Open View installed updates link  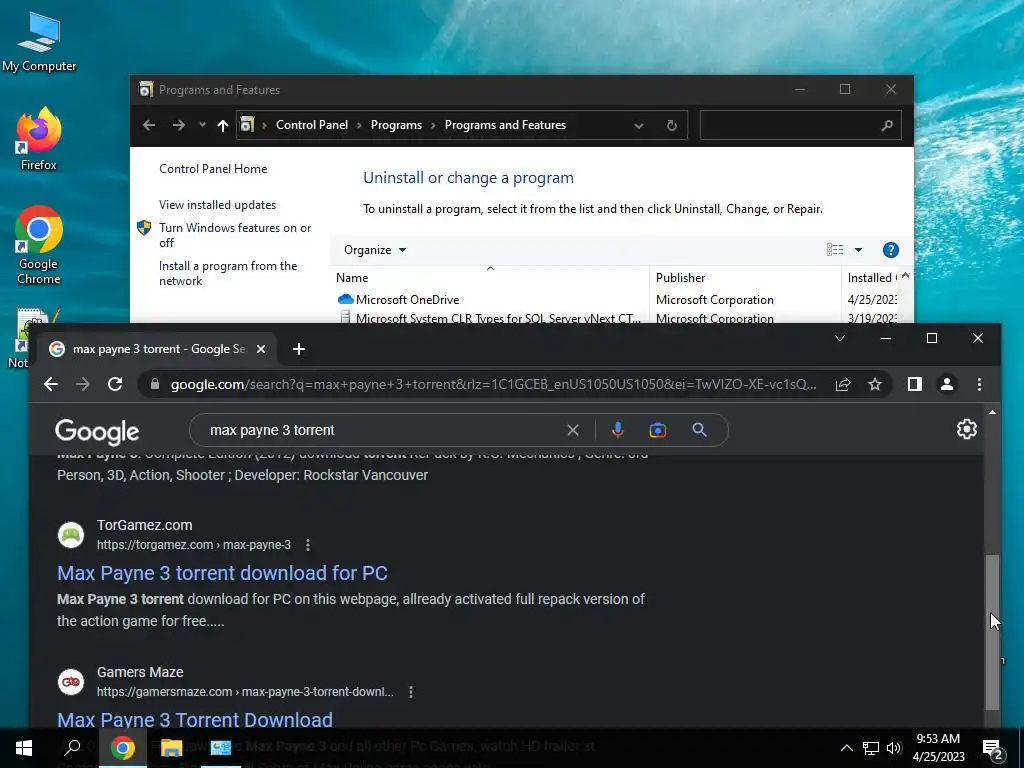pyautogui.click(x=217, y=204)
